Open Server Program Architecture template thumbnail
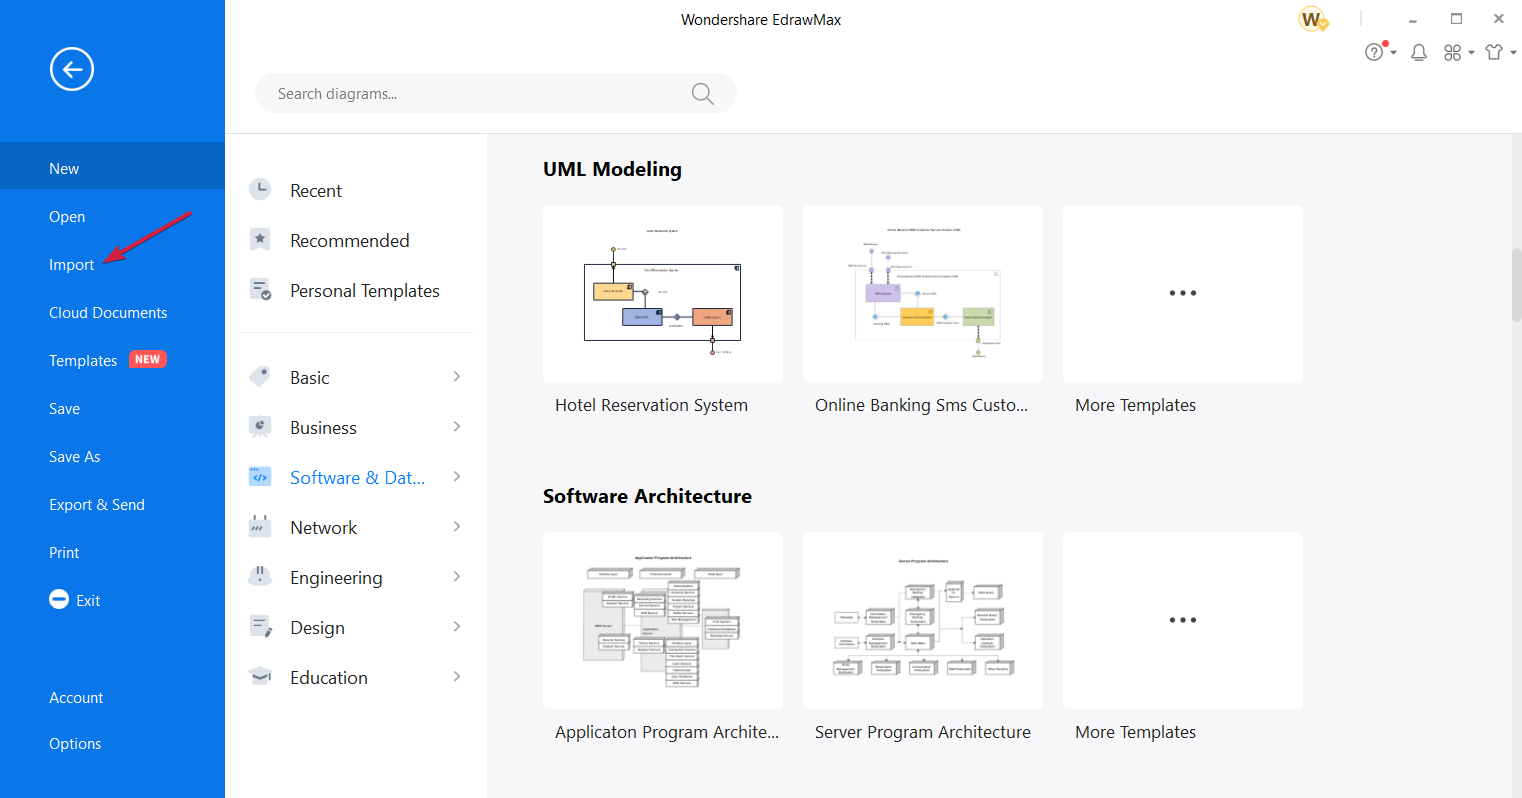The width and height of the screenshot is (1522, 798). click(x=923, y=620)
